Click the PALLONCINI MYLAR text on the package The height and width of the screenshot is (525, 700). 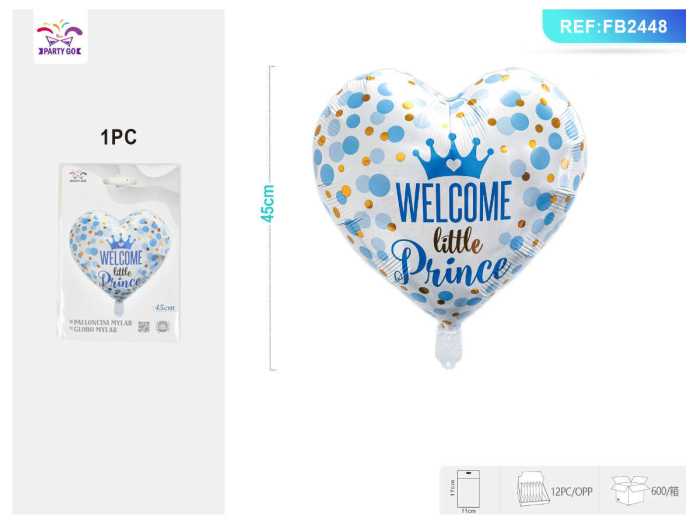101,322
